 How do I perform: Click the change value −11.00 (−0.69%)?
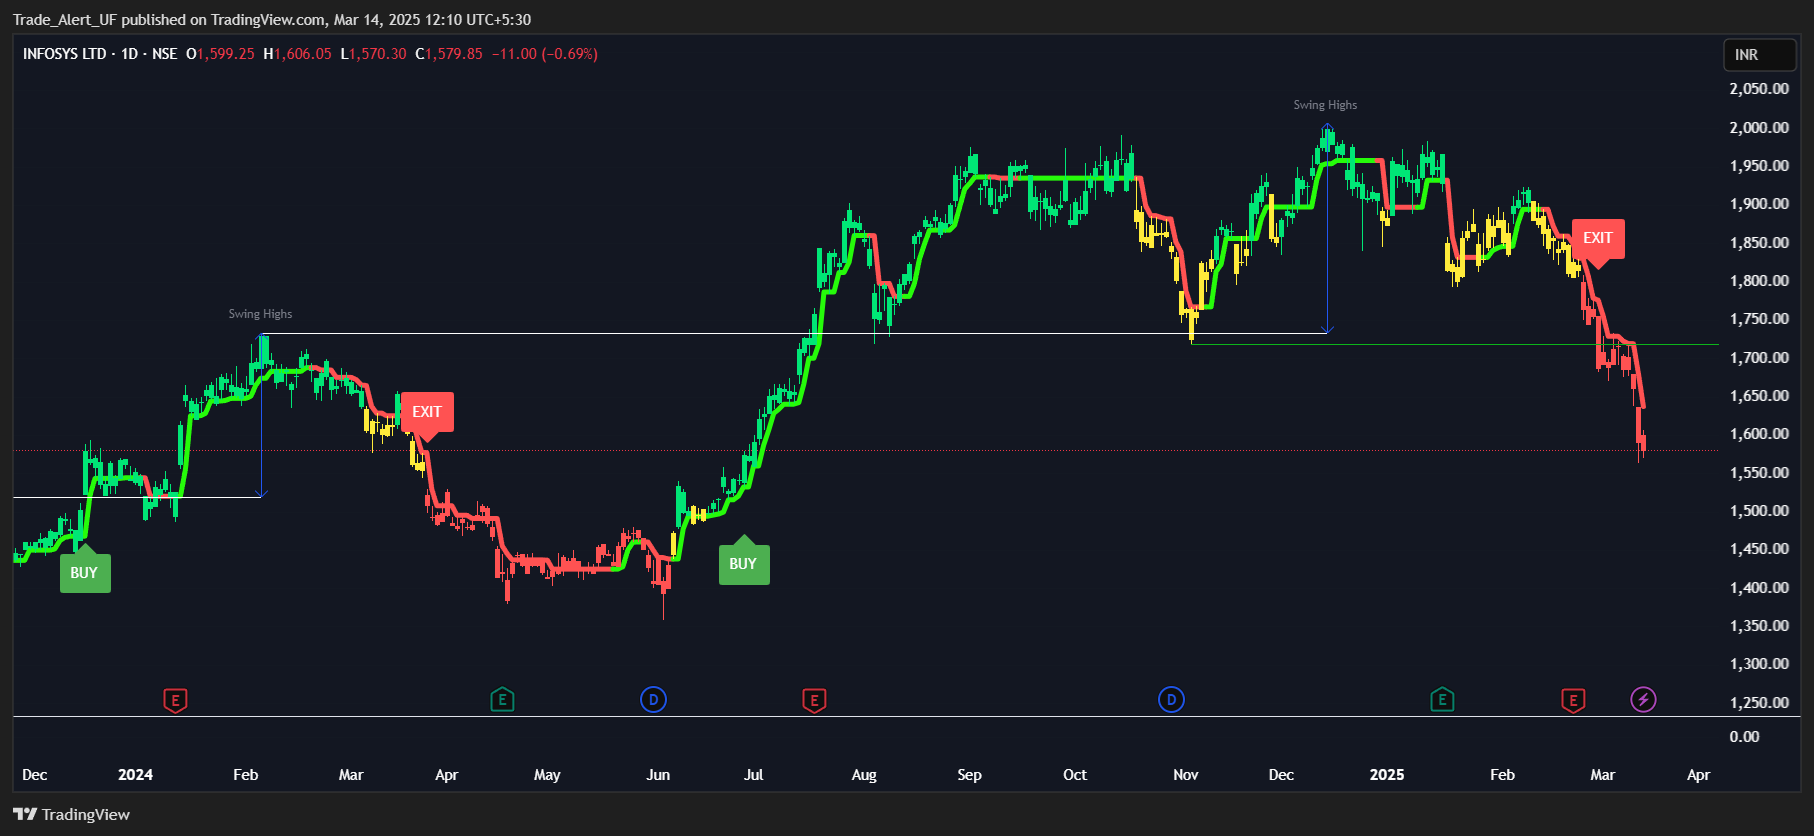coord(545,54)
